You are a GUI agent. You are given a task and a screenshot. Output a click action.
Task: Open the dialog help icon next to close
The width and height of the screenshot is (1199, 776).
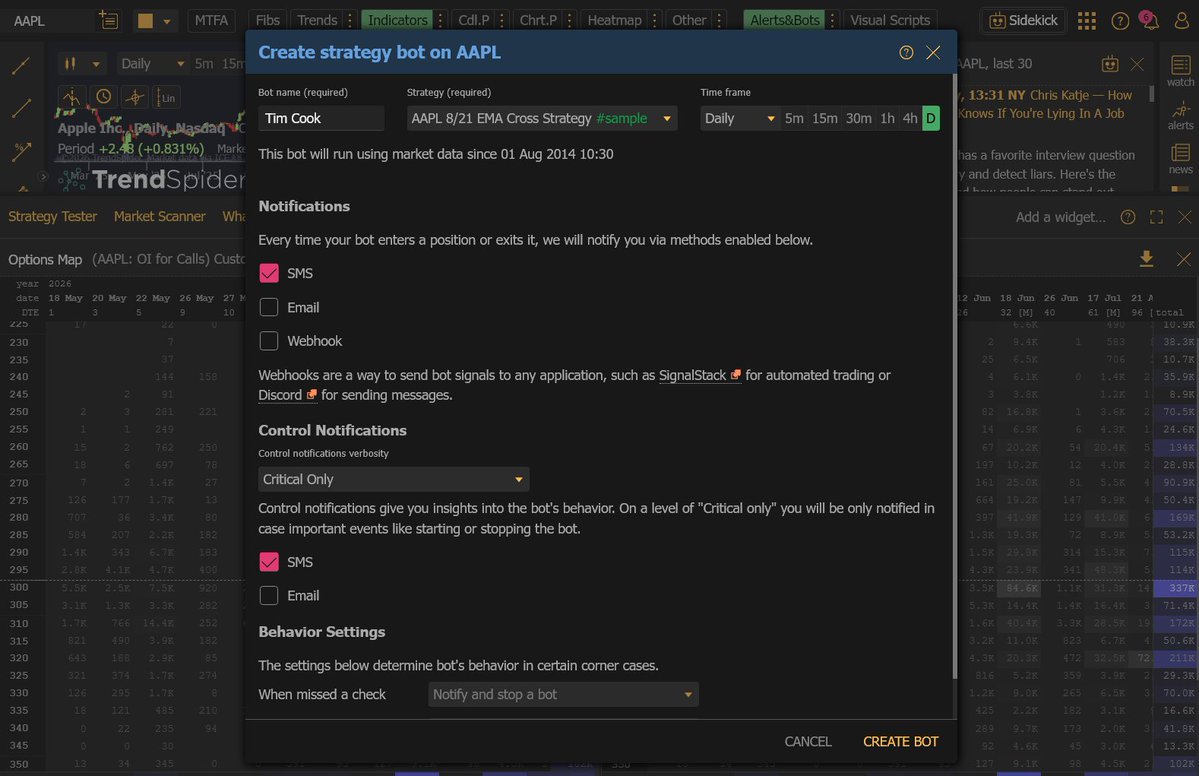pyautogui.click(x=906, y=53)
